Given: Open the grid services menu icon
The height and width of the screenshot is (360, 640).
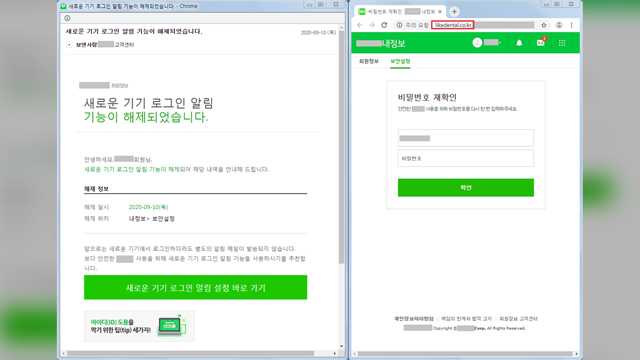Looking at the screenshot, I should point(562,43).
